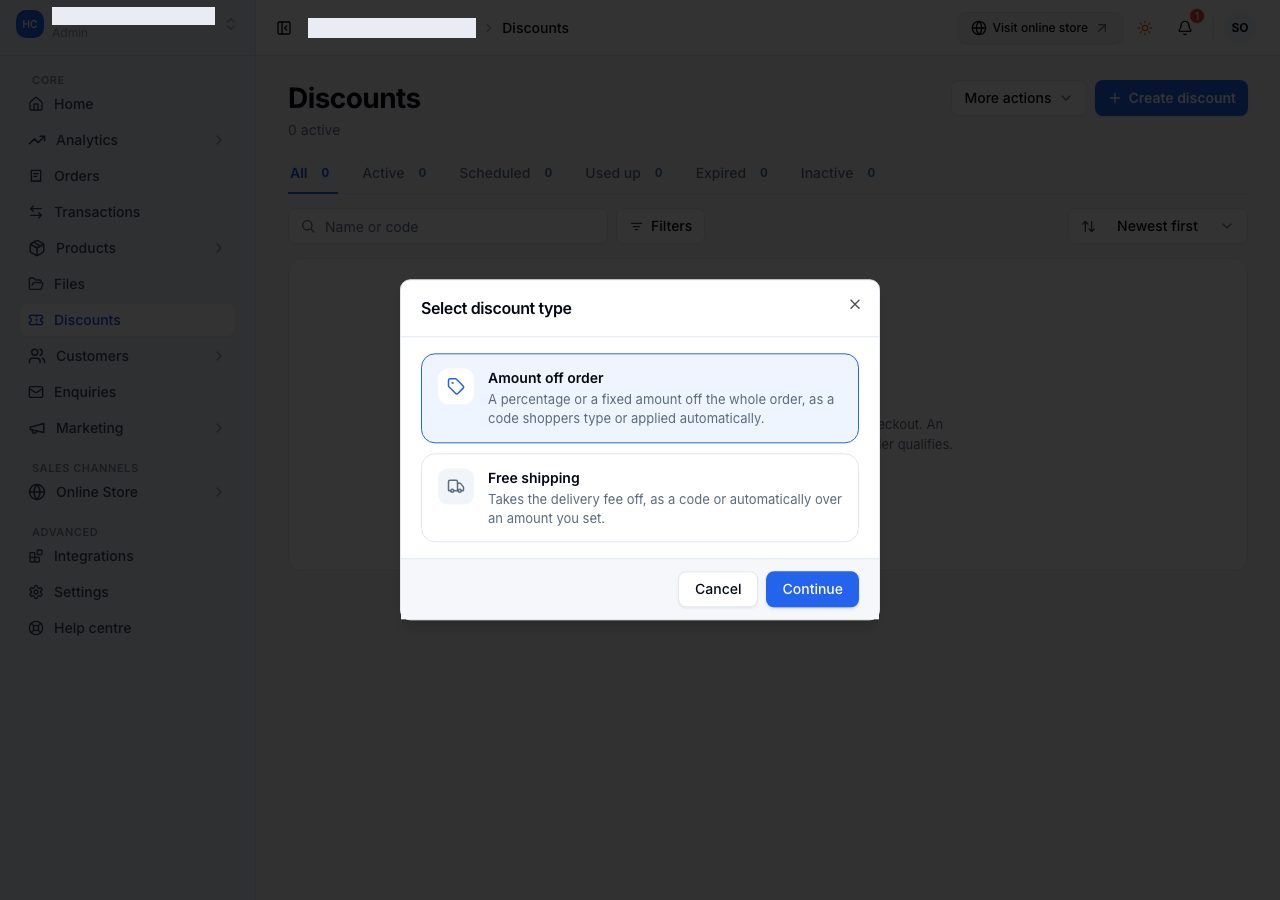Switch to the Expired tab
The width and height of the screenshot is (1280, 900).
733,173
